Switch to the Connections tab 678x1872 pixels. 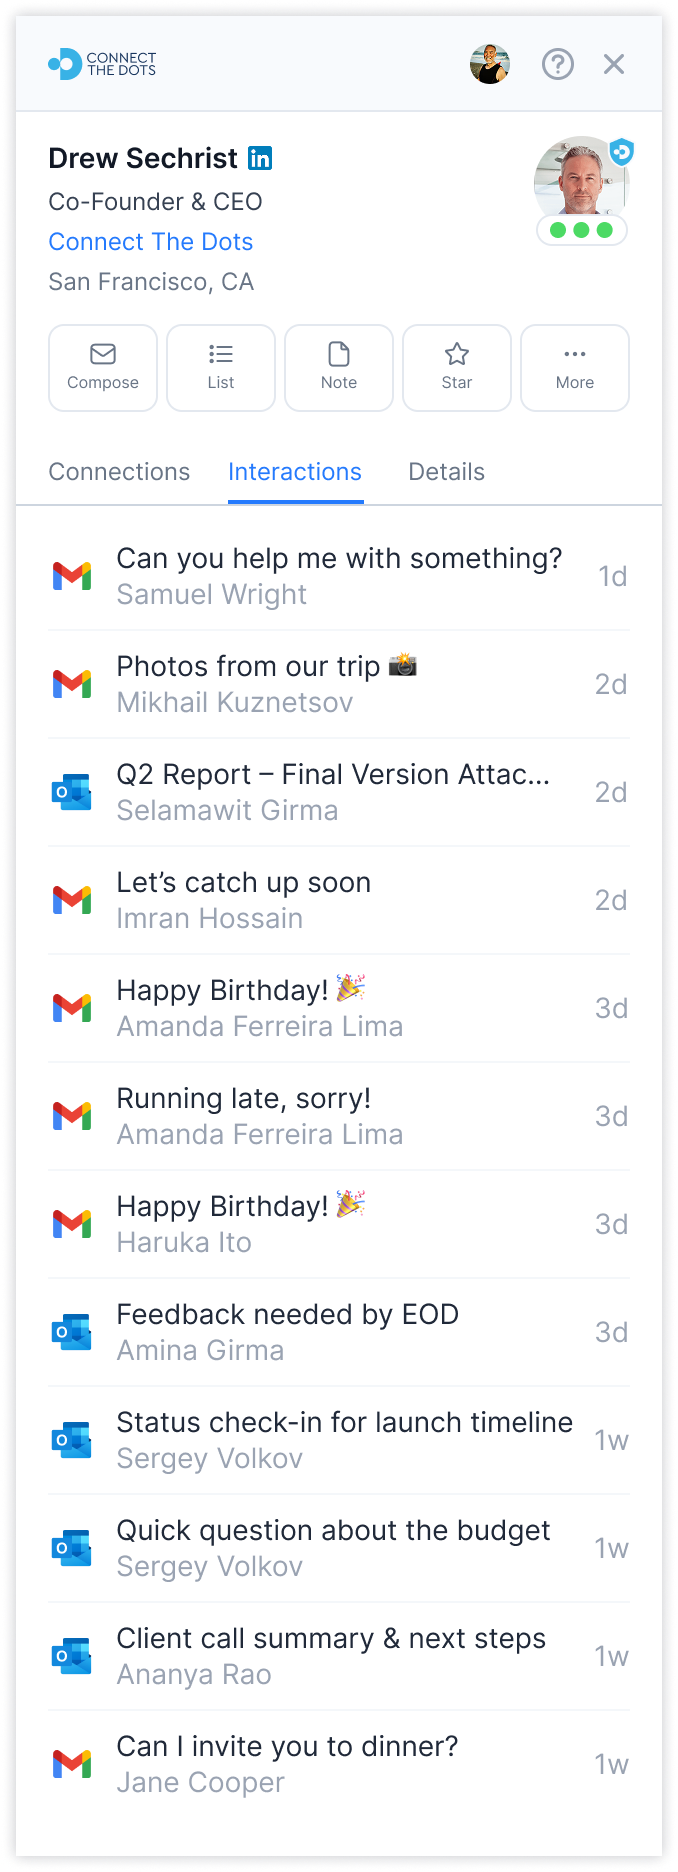pos(119,472)
